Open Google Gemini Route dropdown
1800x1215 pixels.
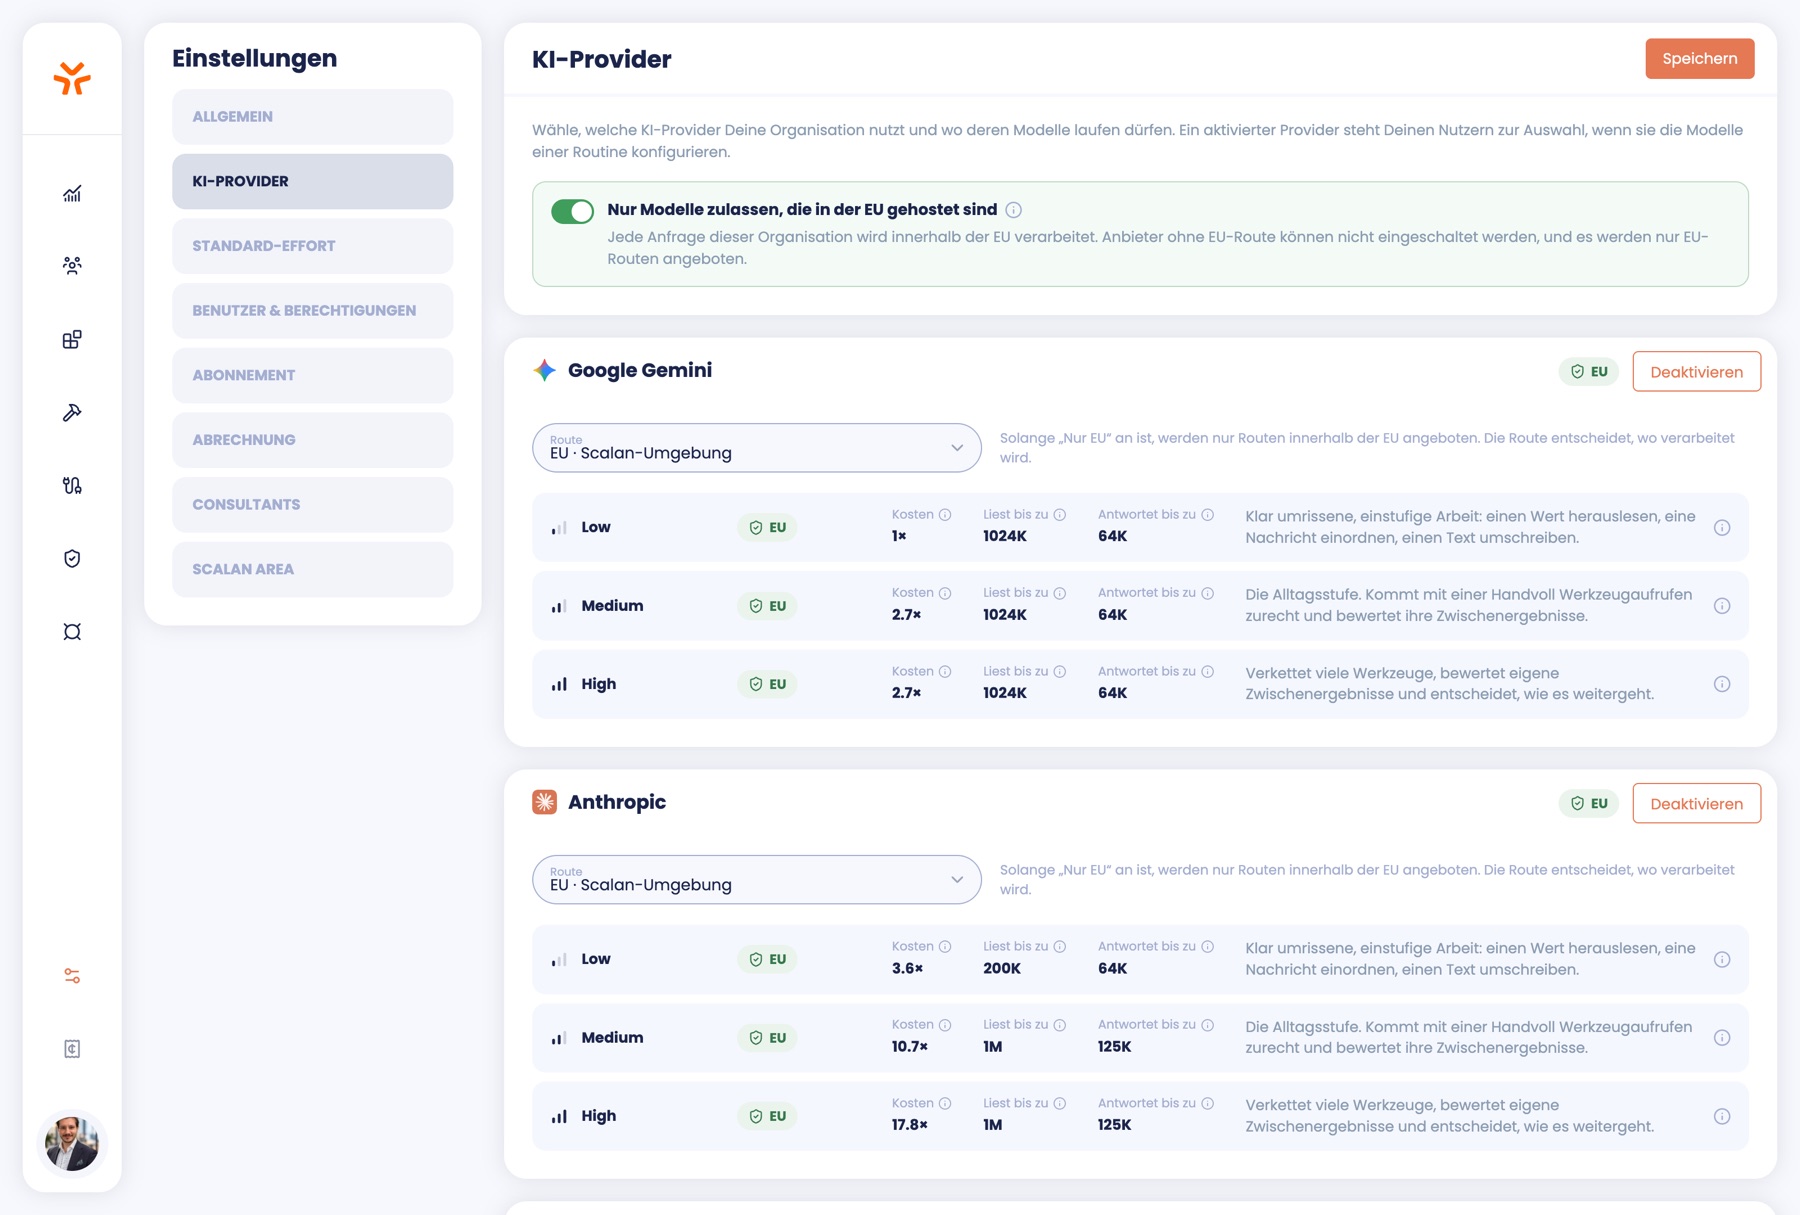point(757,448)
